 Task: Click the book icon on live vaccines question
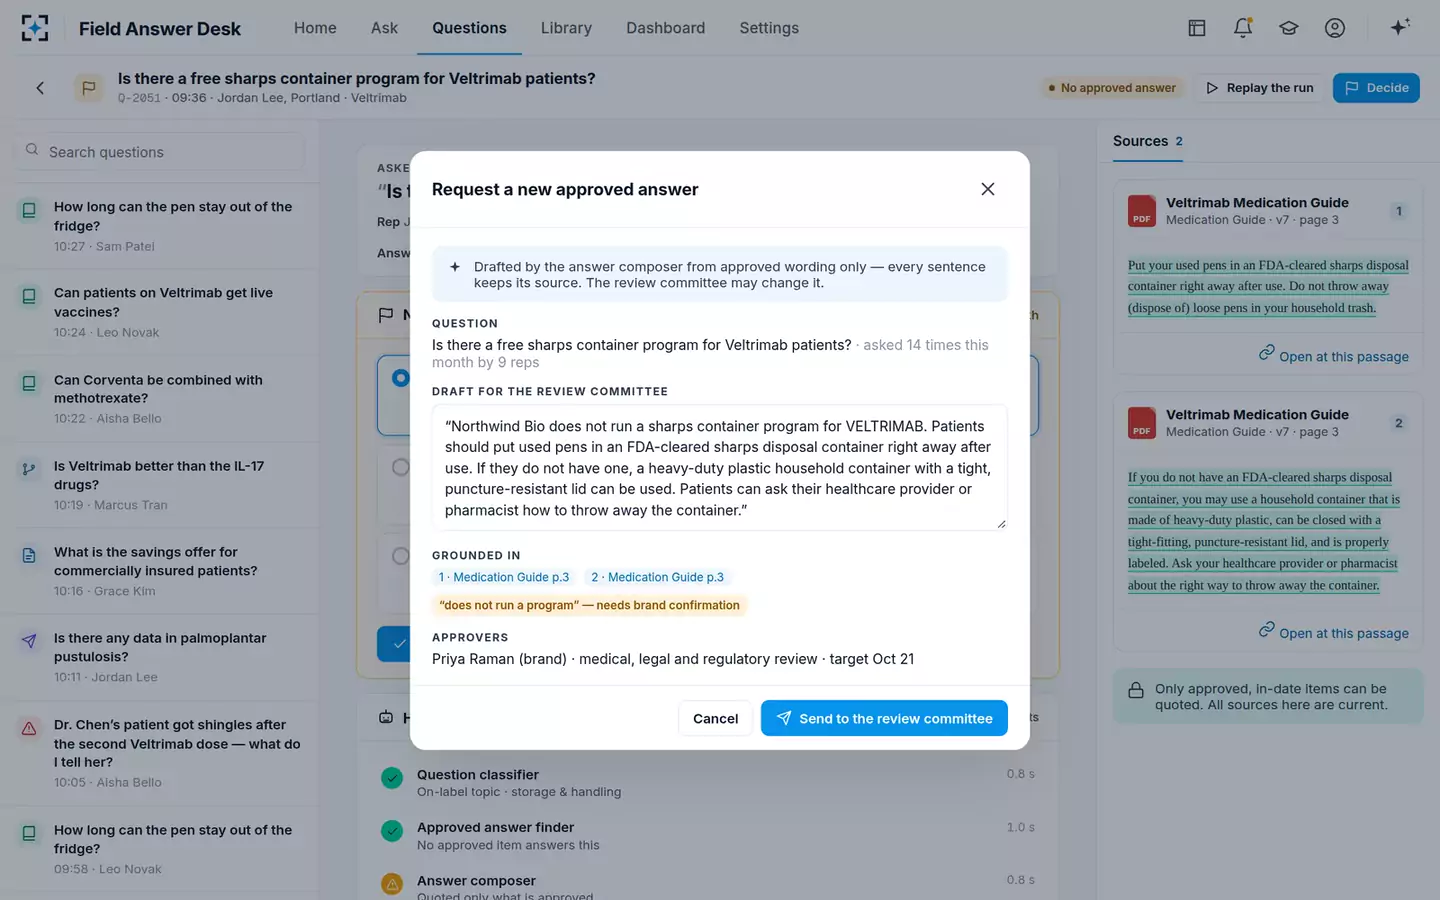coord(29,296)
